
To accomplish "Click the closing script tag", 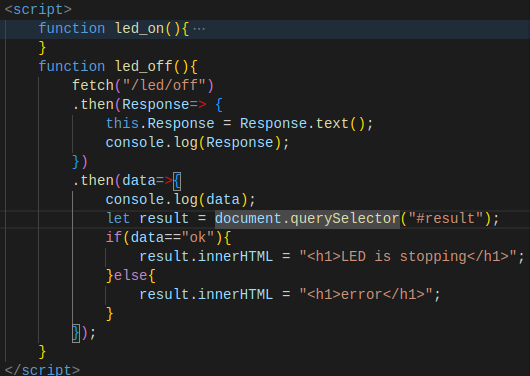I will (x=42, y=369).
